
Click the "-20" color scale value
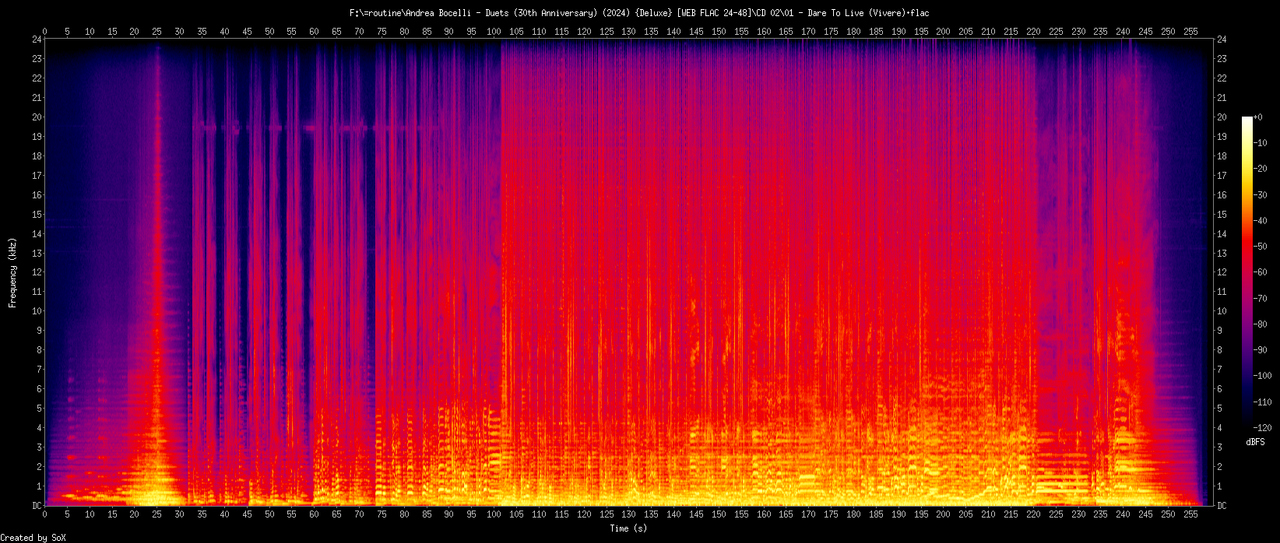coord(1262,169)
